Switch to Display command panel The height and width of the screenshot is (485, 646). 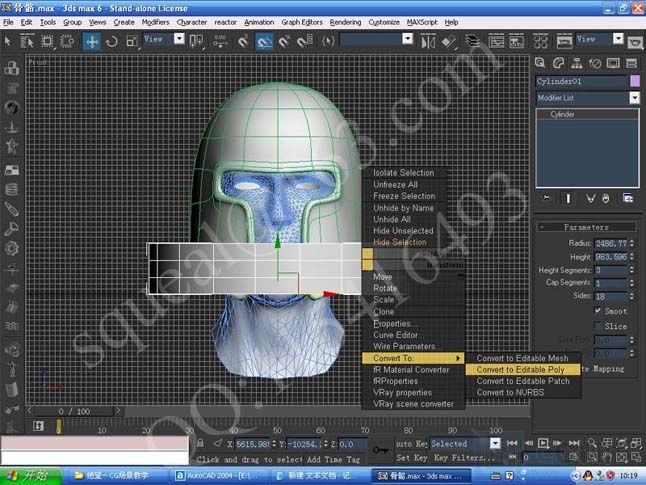613,63
